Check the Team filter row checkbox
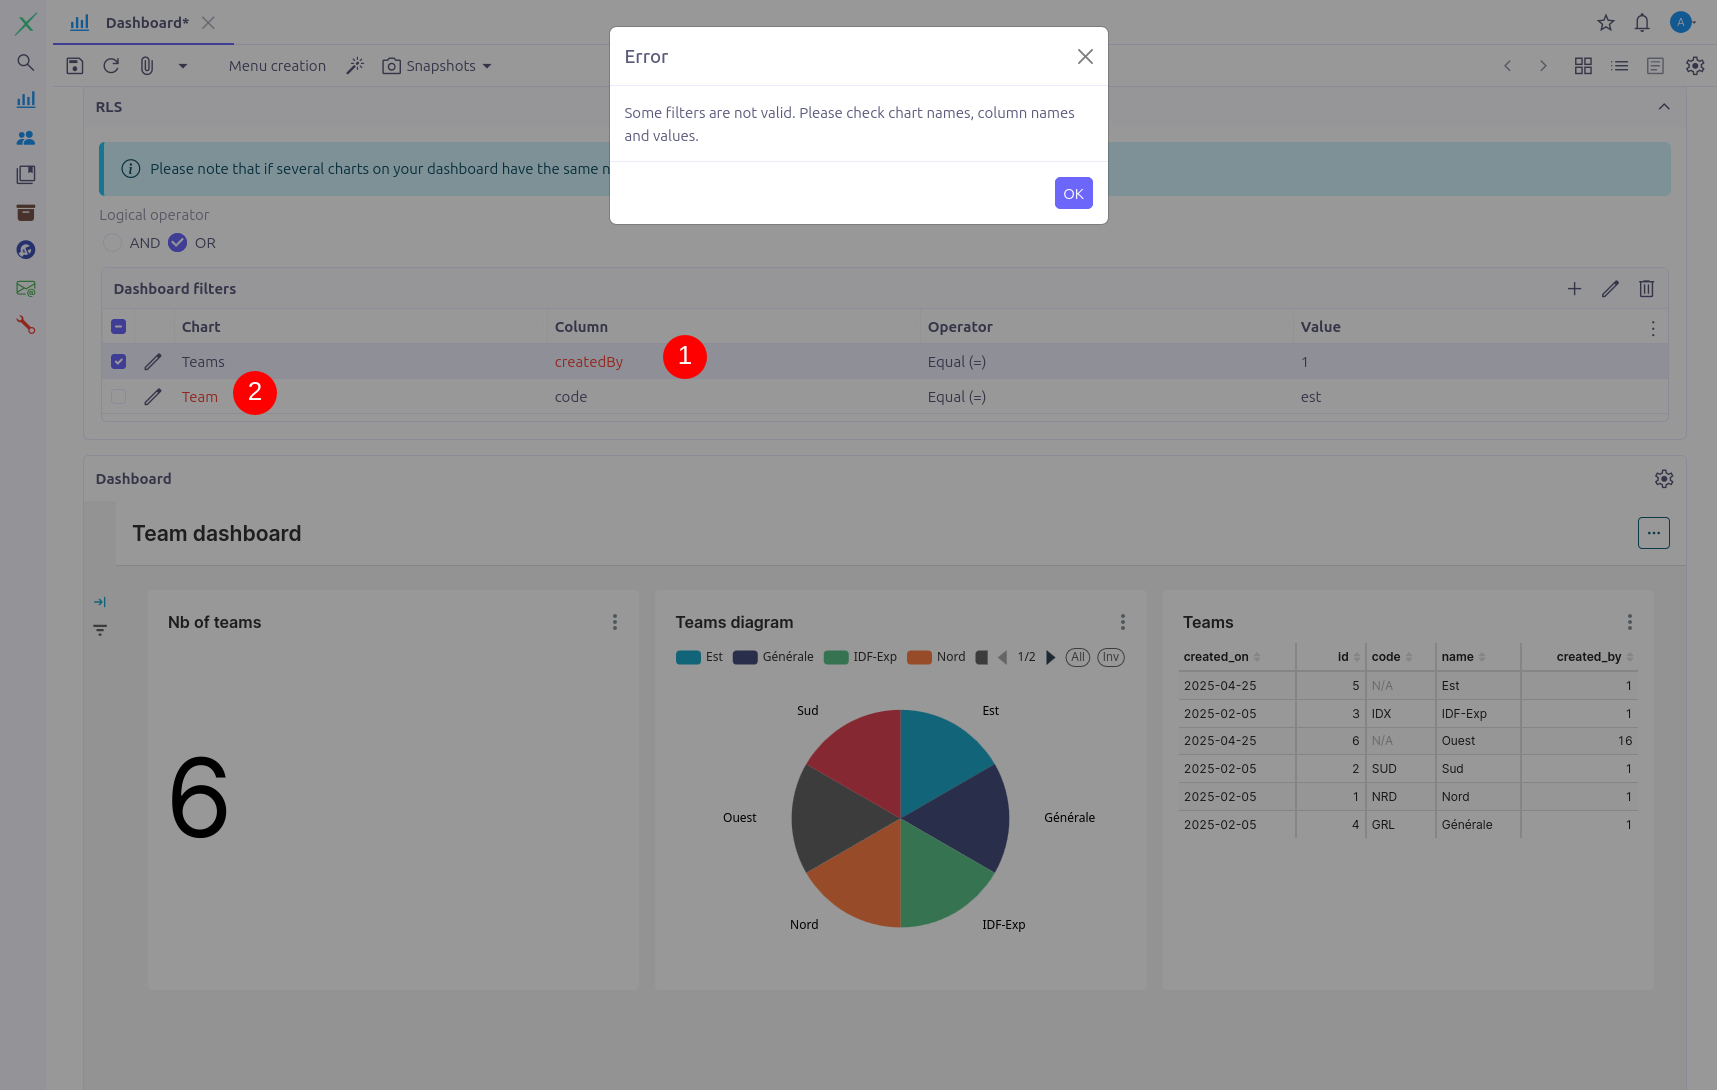The height and width of the screenshot is (1090, 1717). pyautogui.click(x=119, y=397)
